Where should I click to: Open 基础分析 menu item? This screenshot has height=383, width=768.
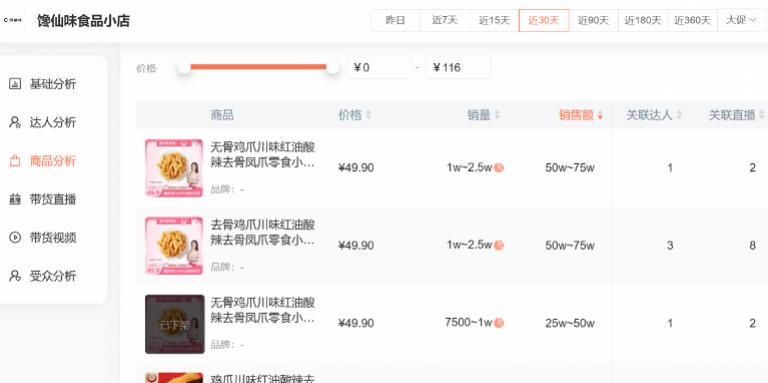pyautogui.click(x=53, y=84)
